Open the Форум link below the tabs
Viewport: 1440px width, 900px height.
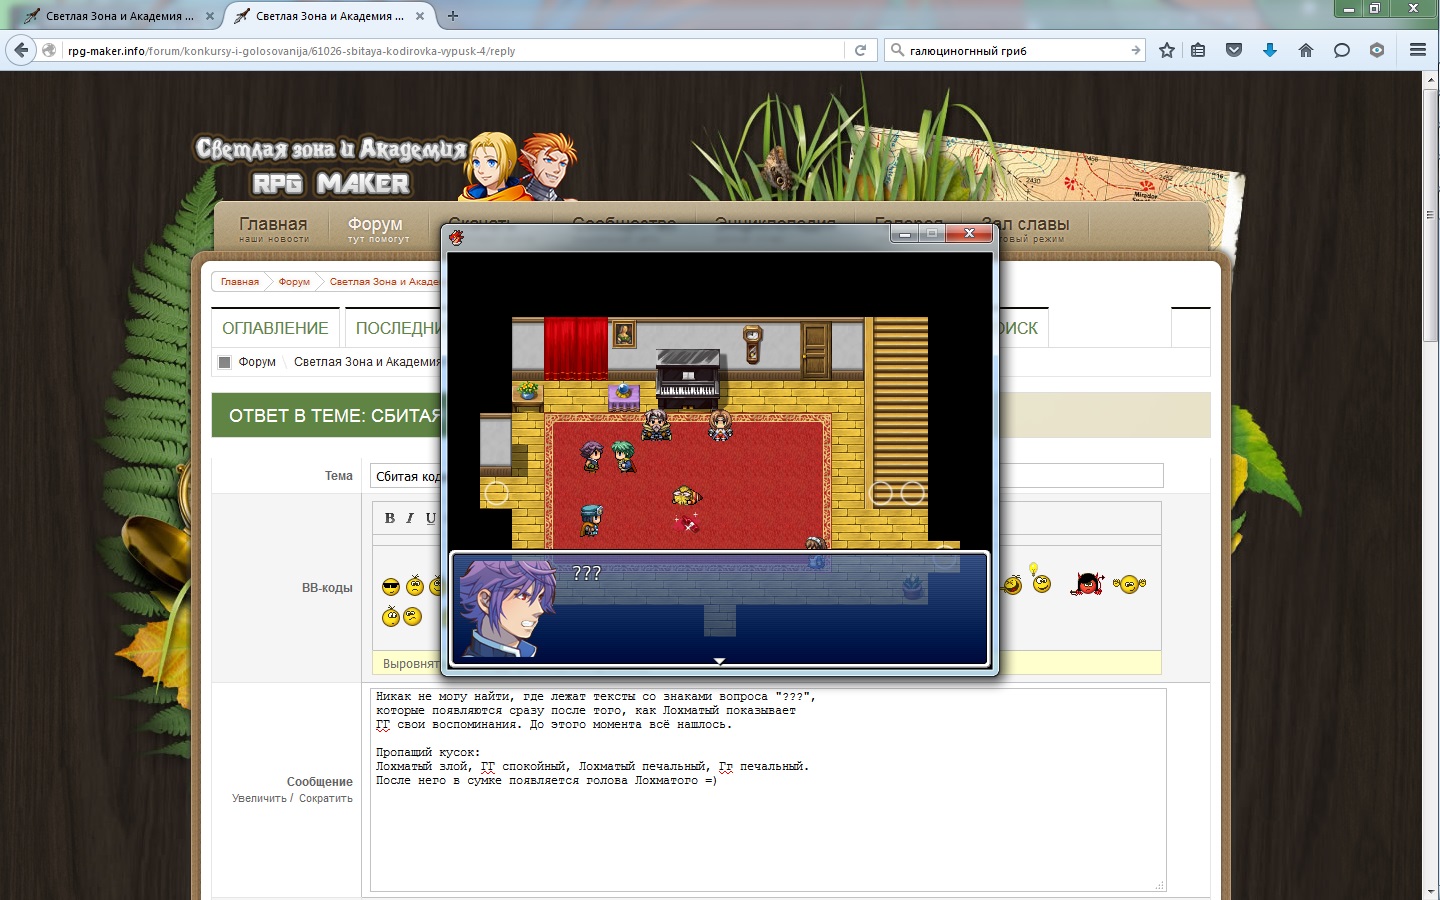pos(257,362)
